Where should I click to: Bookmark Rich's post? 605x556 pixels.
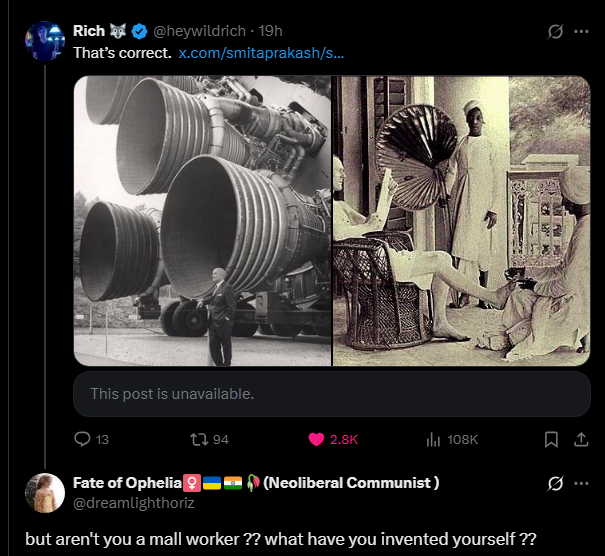click(x=551, y=439)
